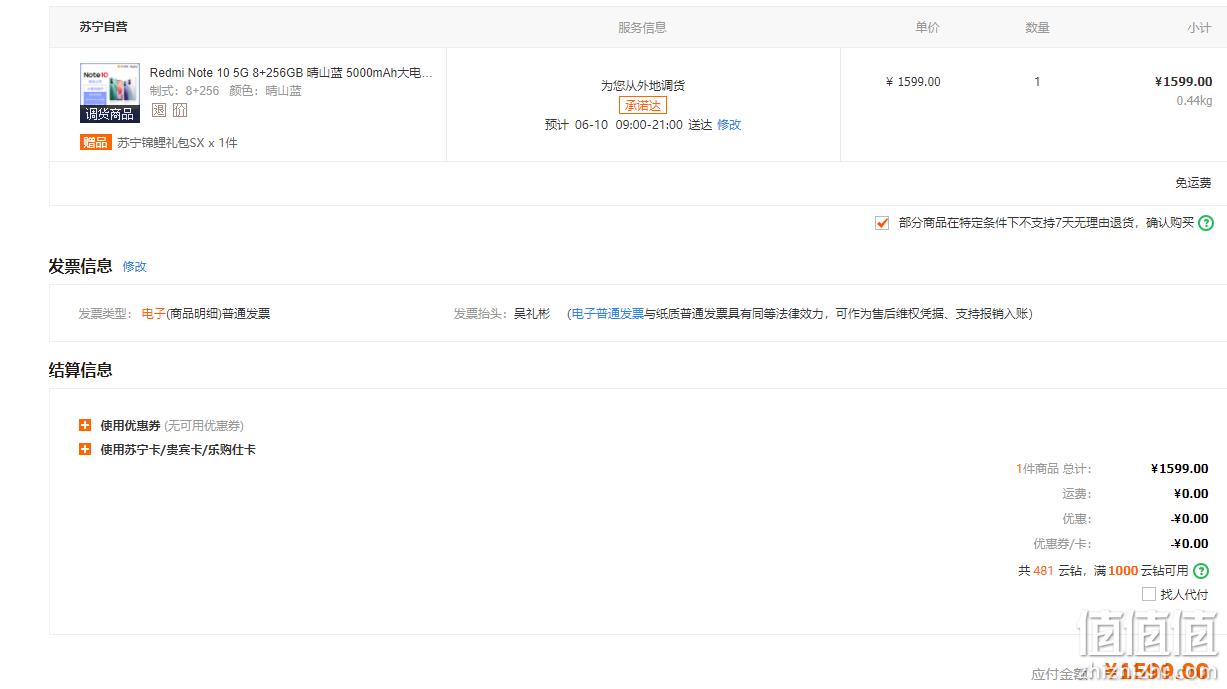Click the 为您从外地调货 service text
The image size is (1227, 689).
(x=642, y=86)
